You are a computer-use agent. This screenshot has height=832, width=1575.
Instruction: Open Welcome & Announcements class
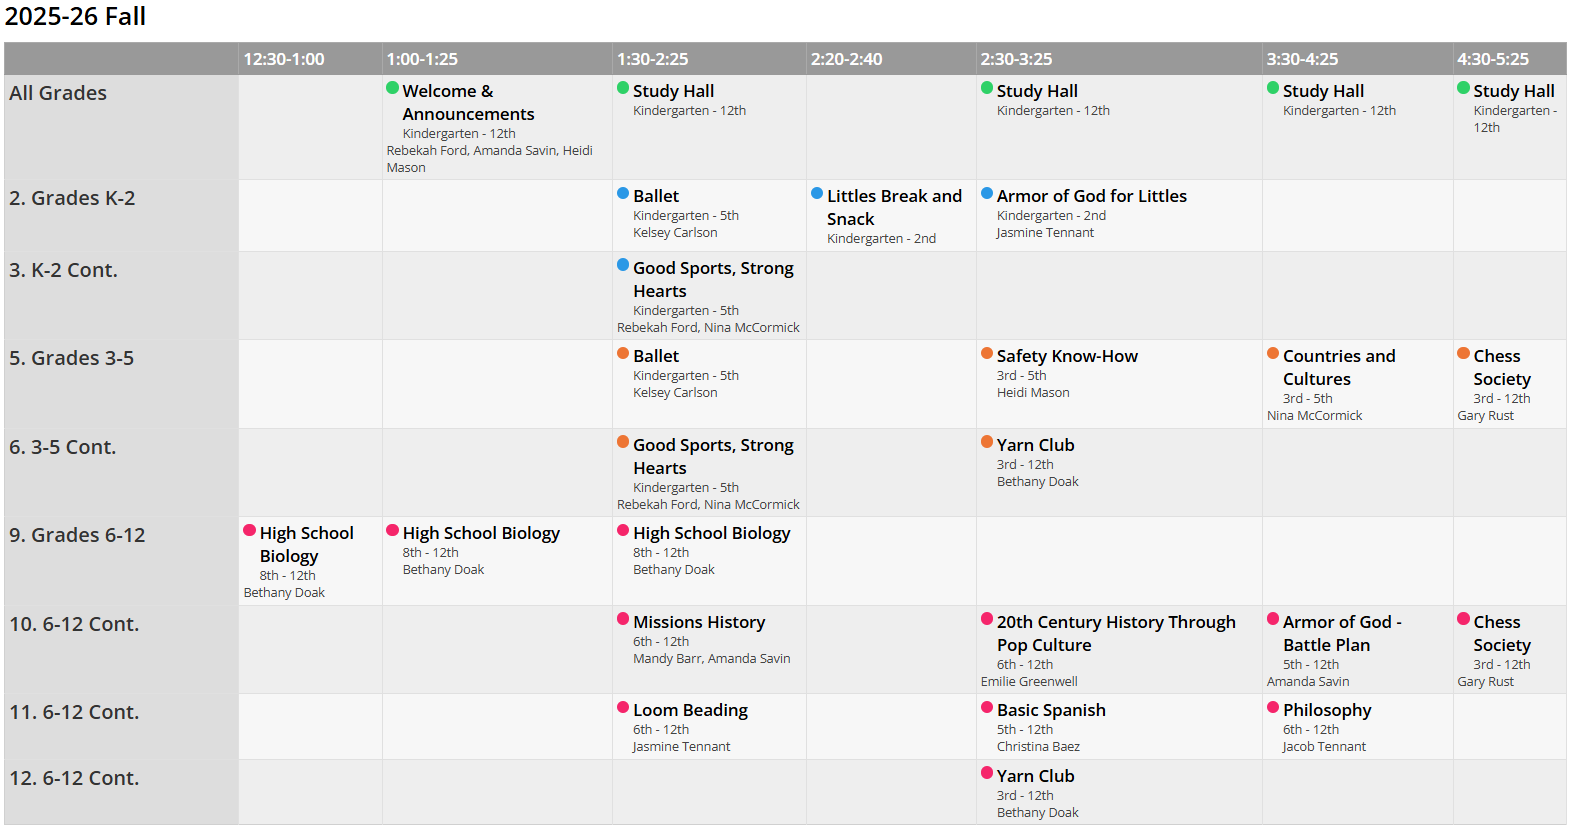468,103
